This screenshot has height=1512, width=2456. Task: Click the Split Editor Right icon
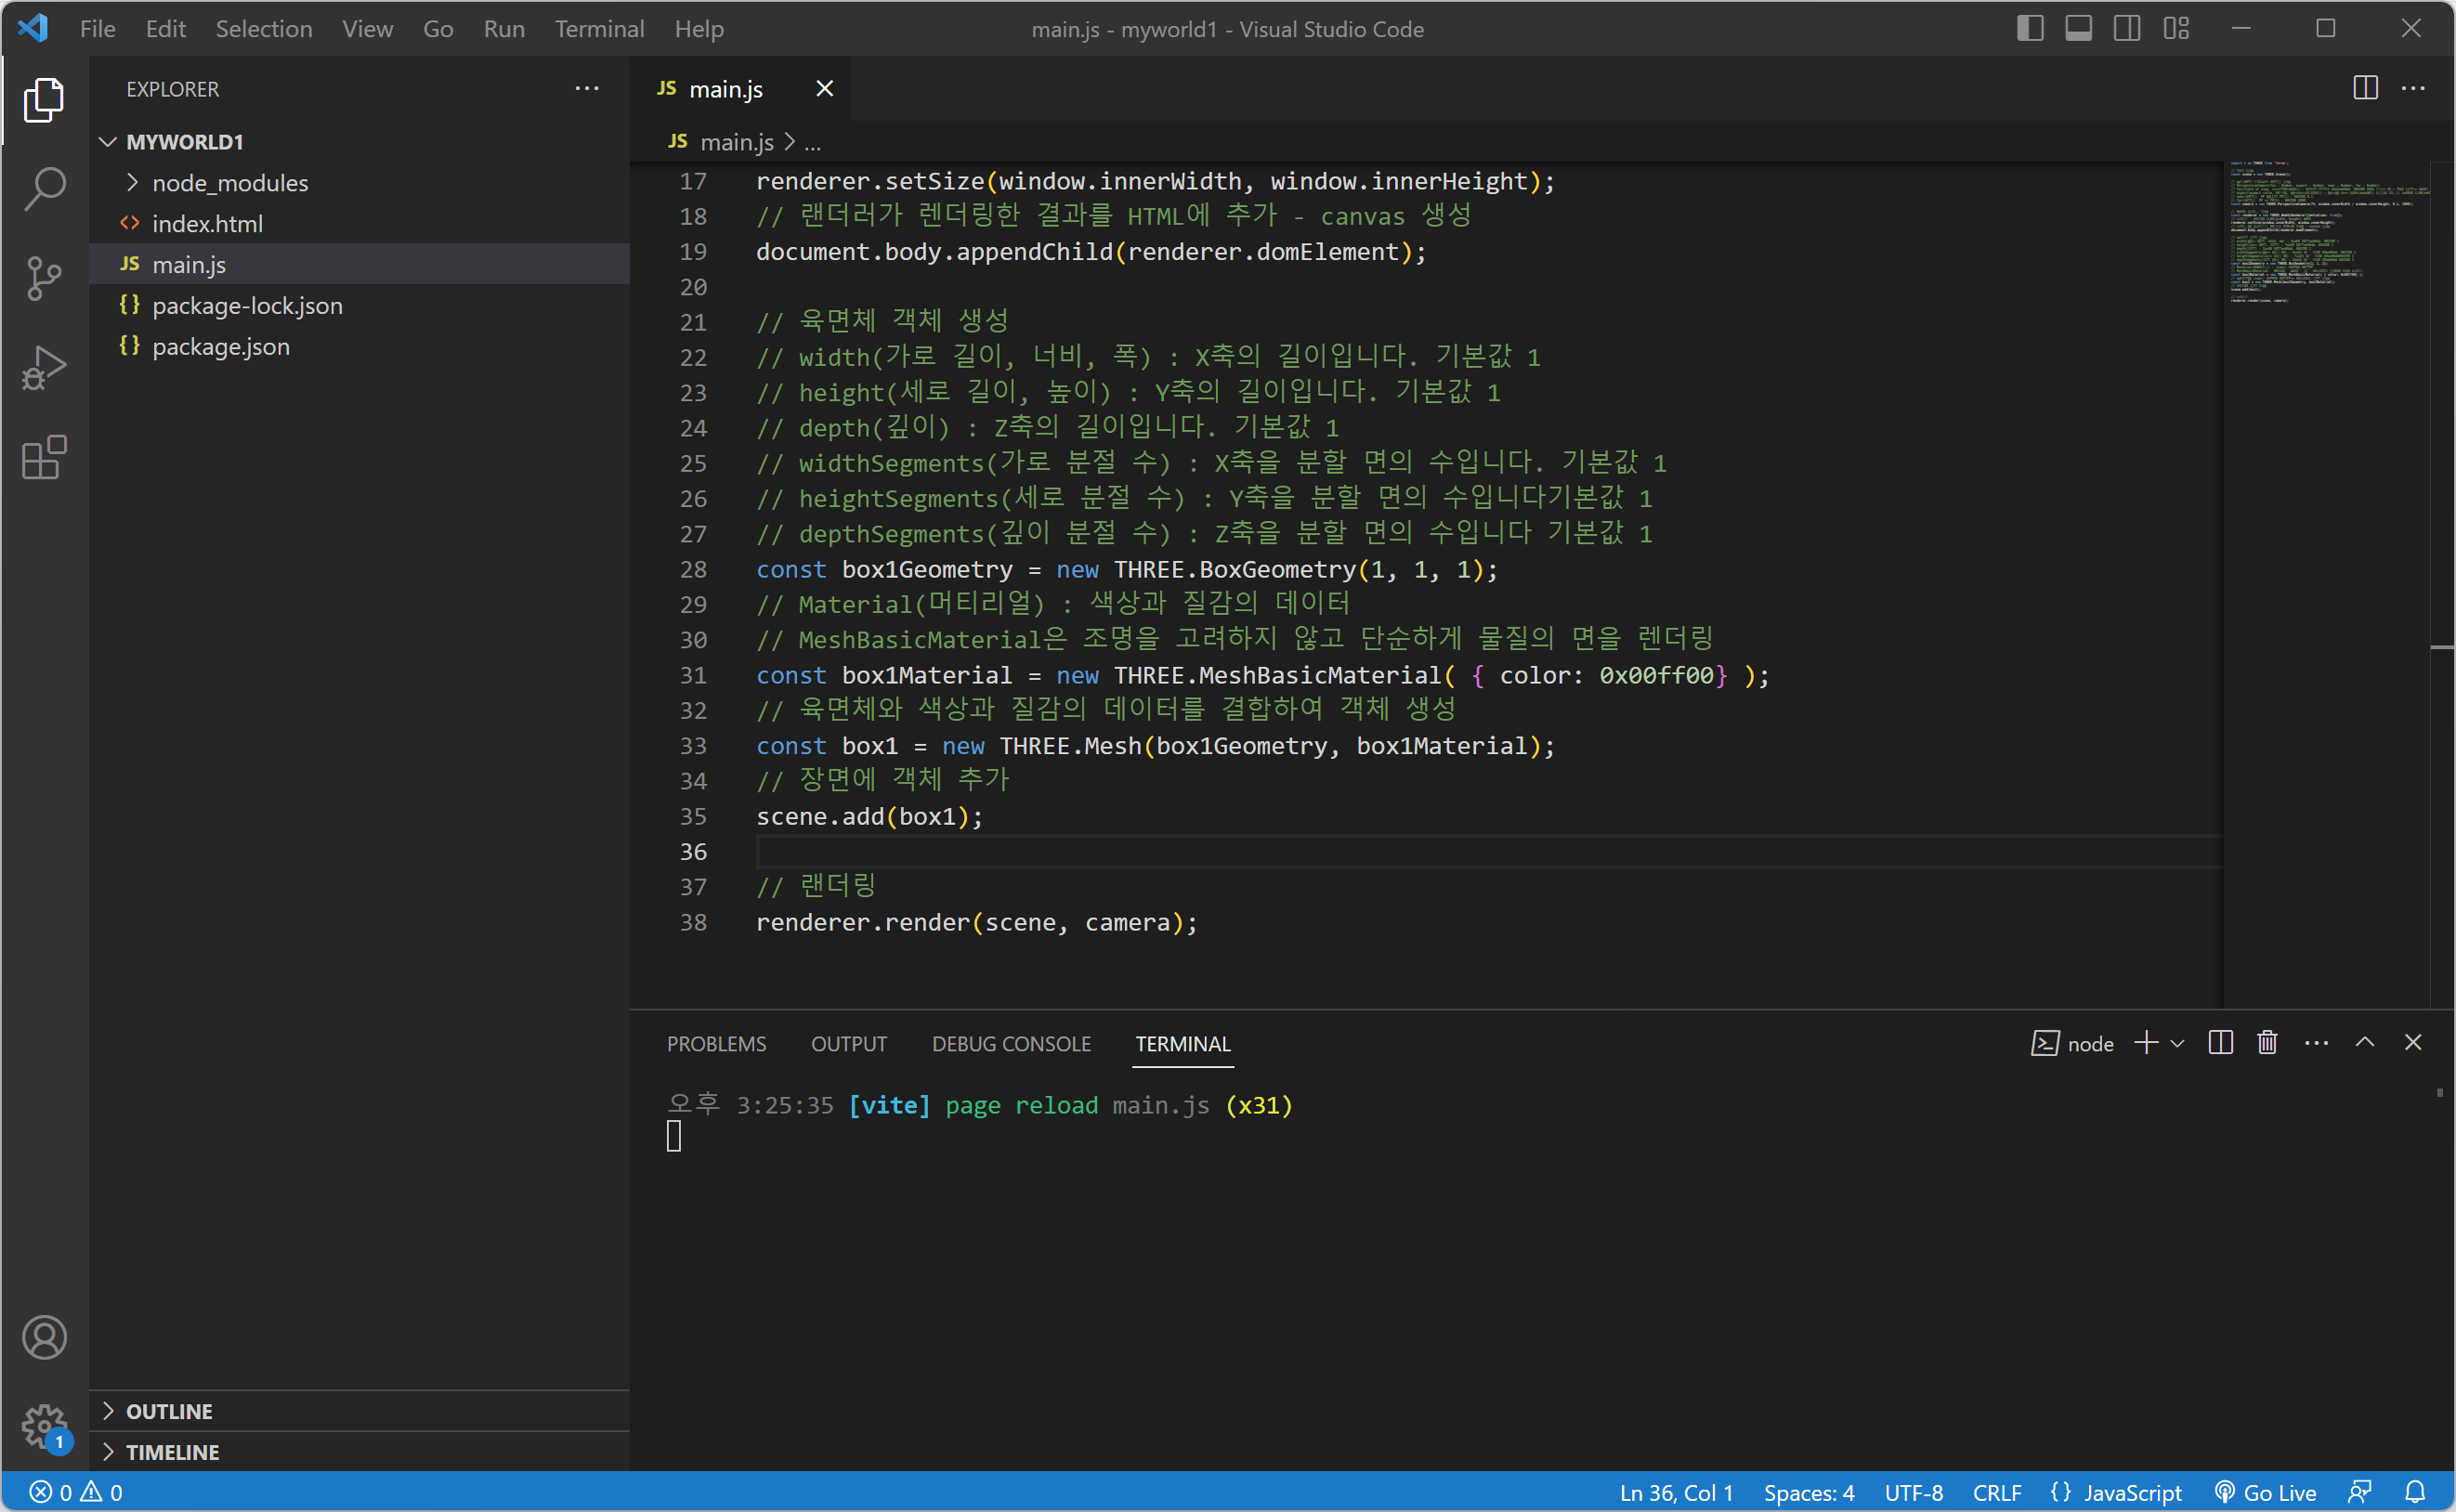click(2365, 88)
